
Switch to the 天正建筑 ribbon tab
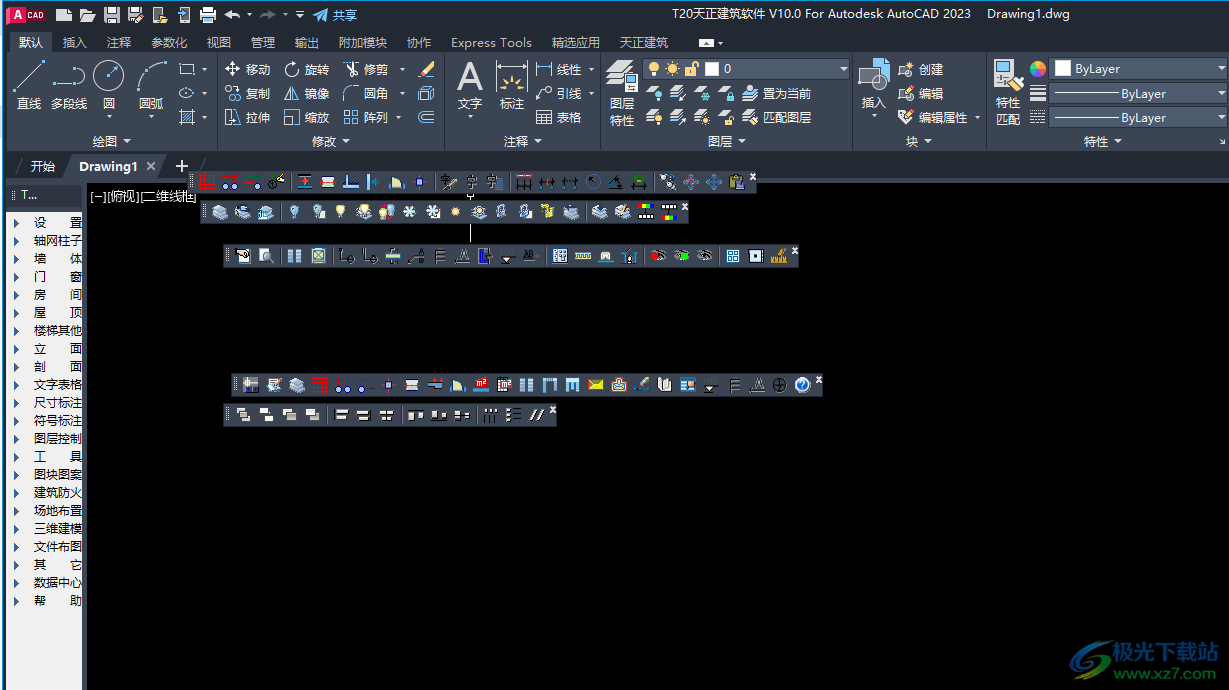pos(643,43)
